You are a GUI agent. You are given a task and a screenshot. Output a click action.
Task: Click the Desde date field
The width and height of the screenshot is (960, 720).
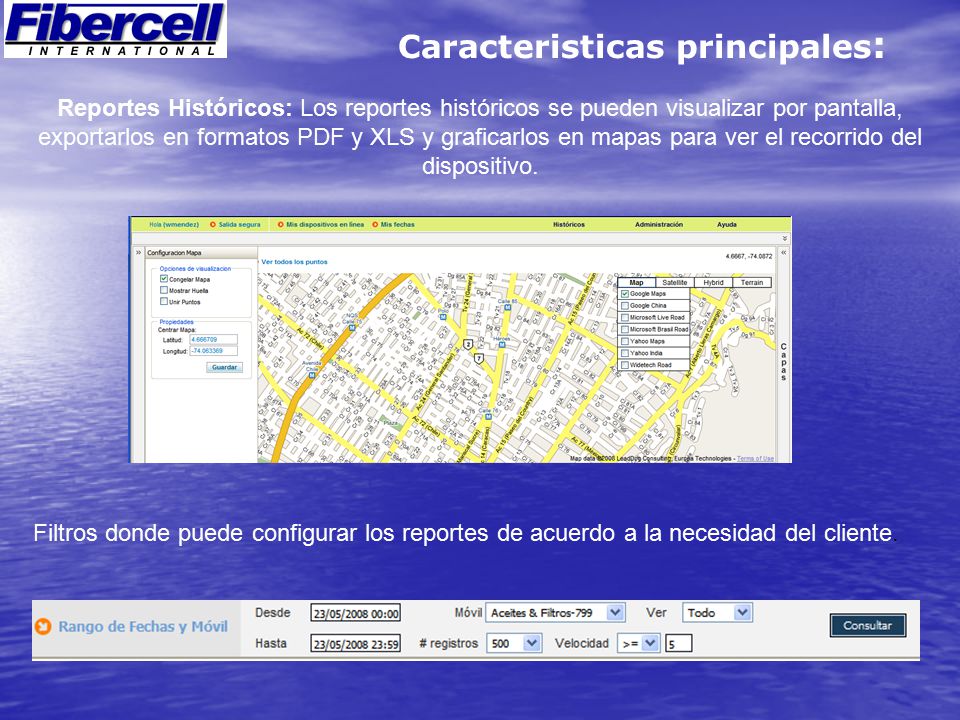pyautogui.click(x=356, y=613)
